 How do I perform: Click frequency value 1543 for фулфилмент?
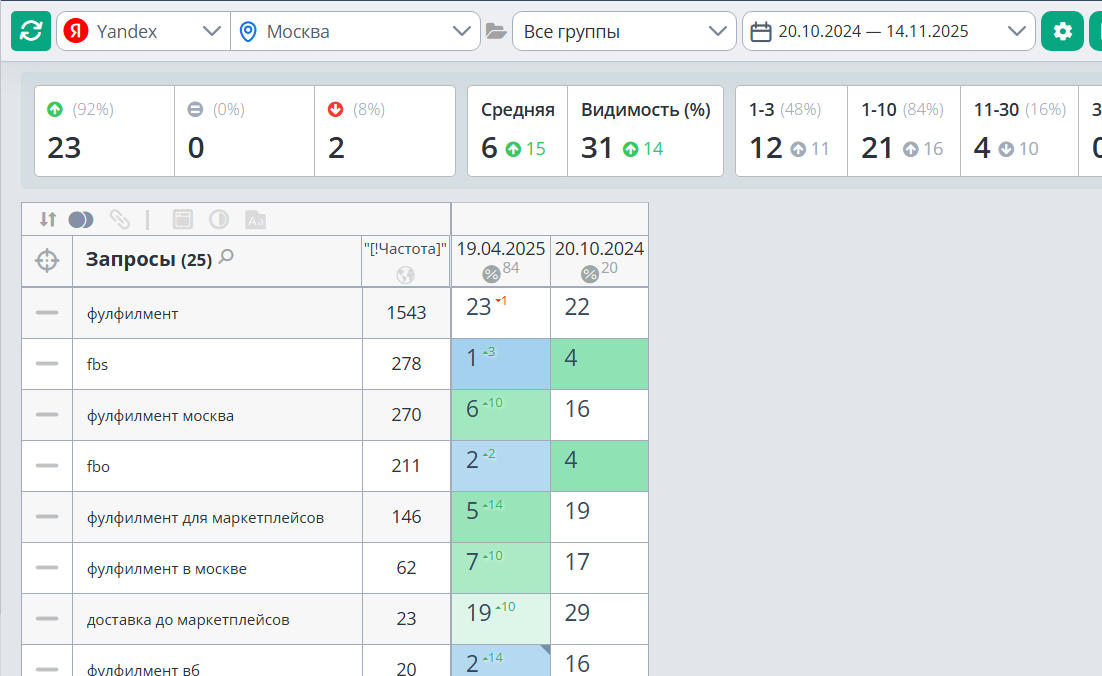pos(406,313)
